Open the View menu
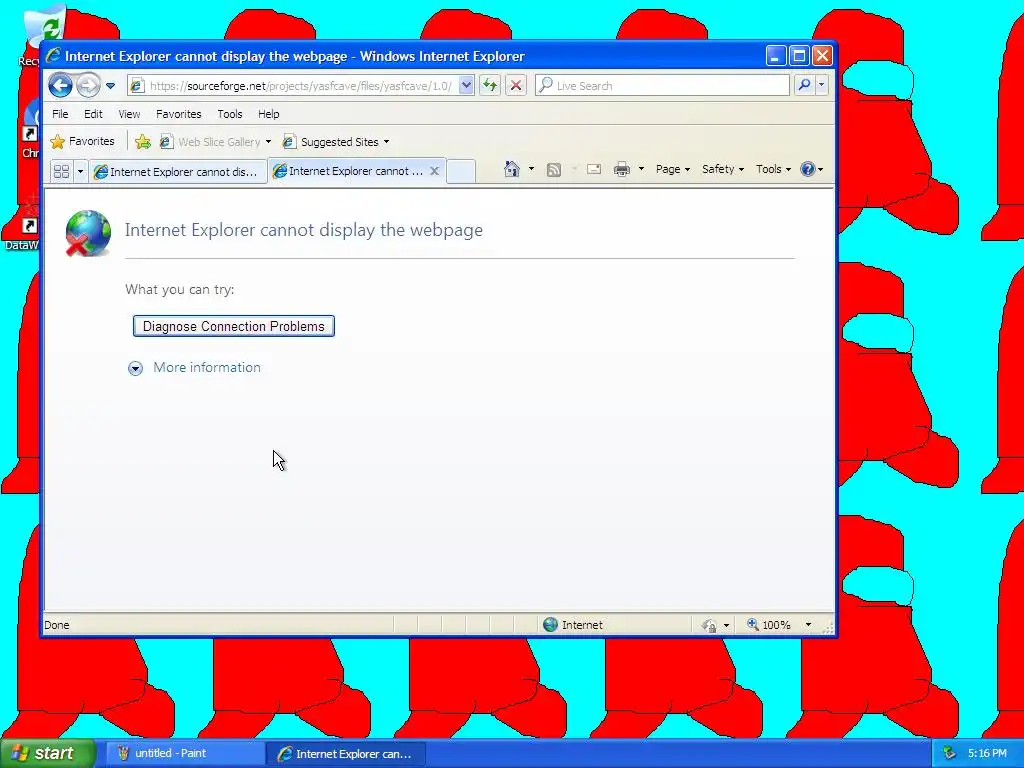 click(129, 114)
